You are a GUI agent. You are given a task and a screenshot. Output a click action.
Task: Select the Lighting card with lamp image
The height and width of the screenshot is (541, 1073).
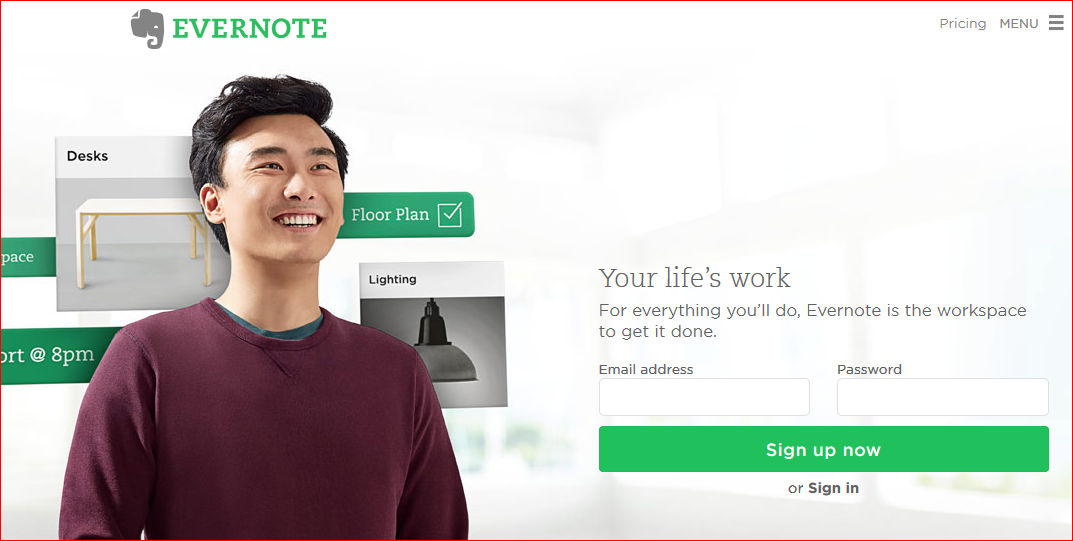pyautogui.click(x=433, y=334)
